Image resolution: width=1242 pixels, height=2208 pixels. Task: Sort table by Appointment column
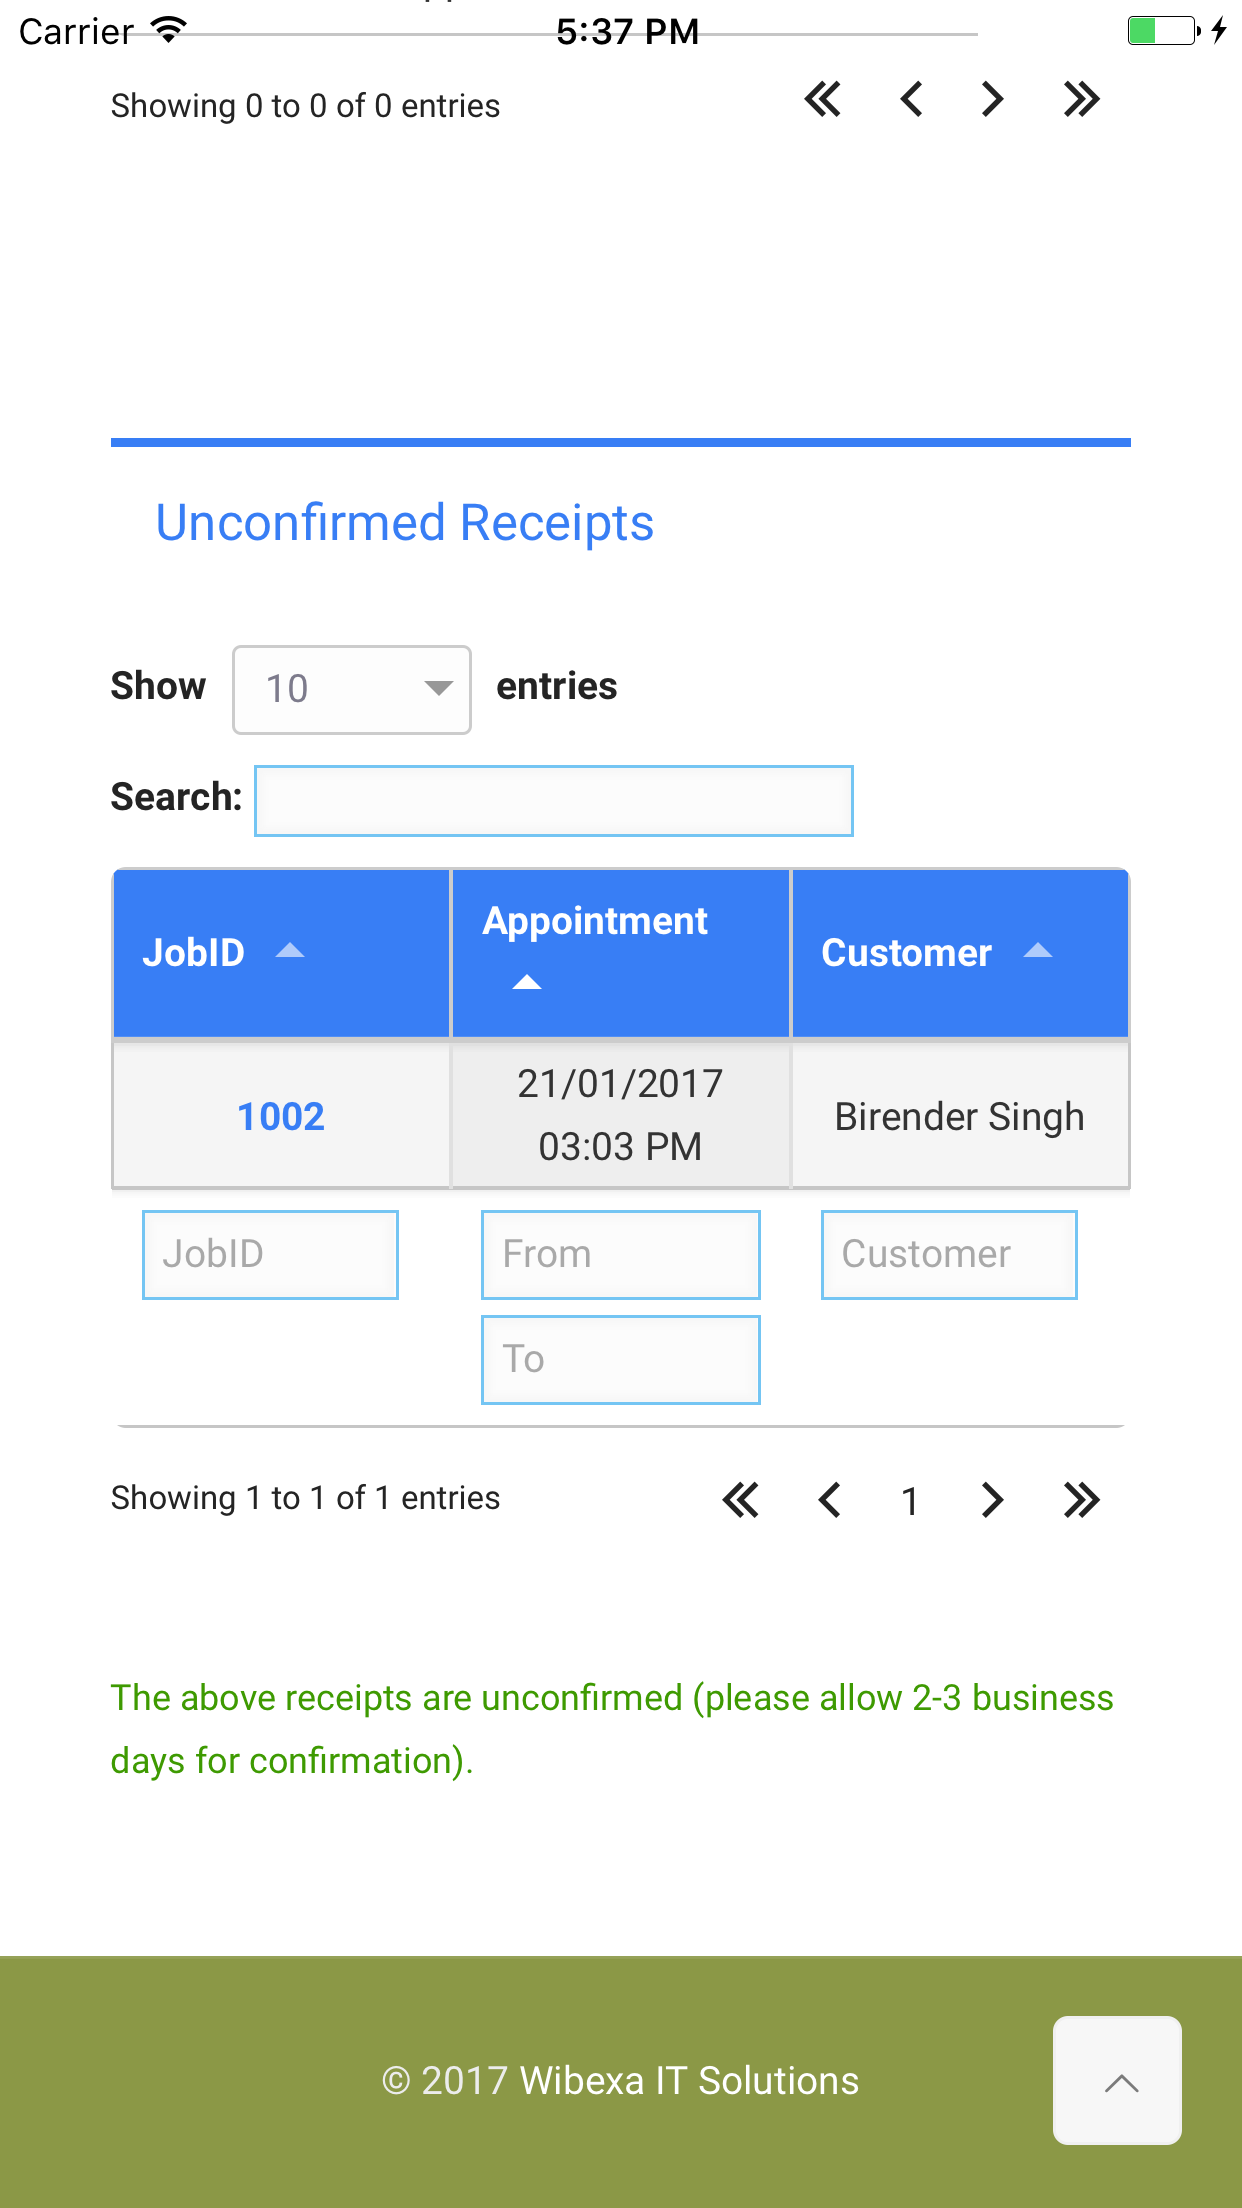[621, 953]
